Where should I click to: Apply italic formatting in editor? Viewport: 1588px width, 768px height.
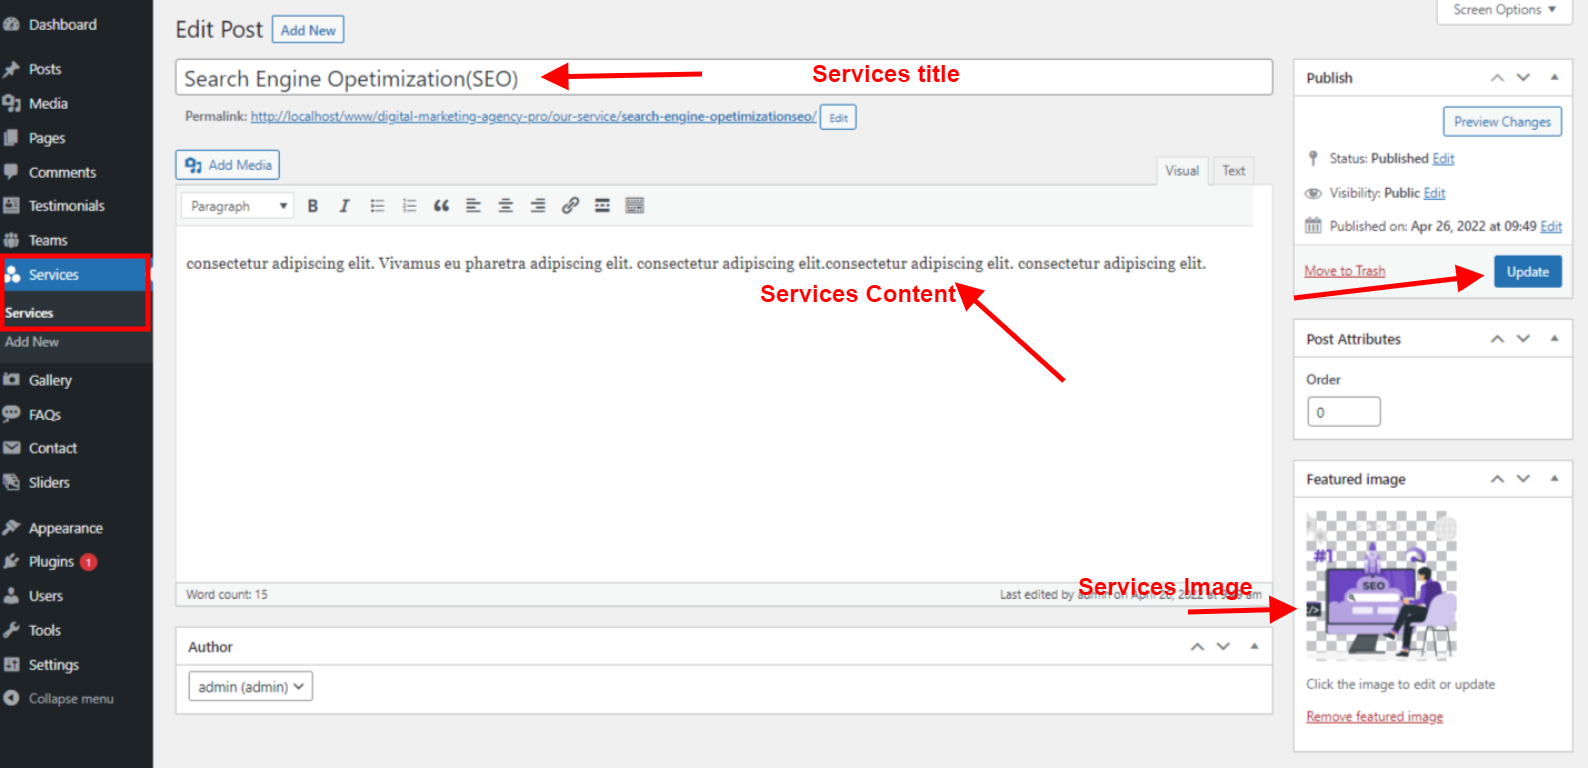coord(345,206)
